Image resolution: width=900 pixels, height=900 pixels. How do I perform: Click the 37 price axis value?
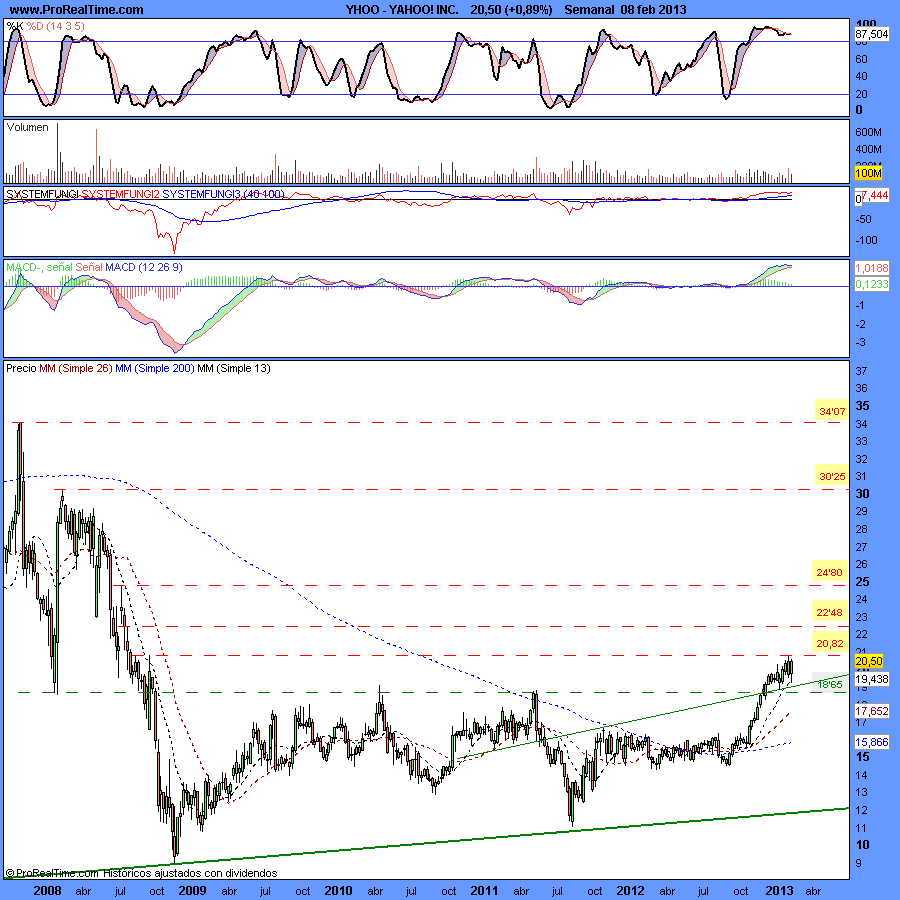[x=862, y=371]
